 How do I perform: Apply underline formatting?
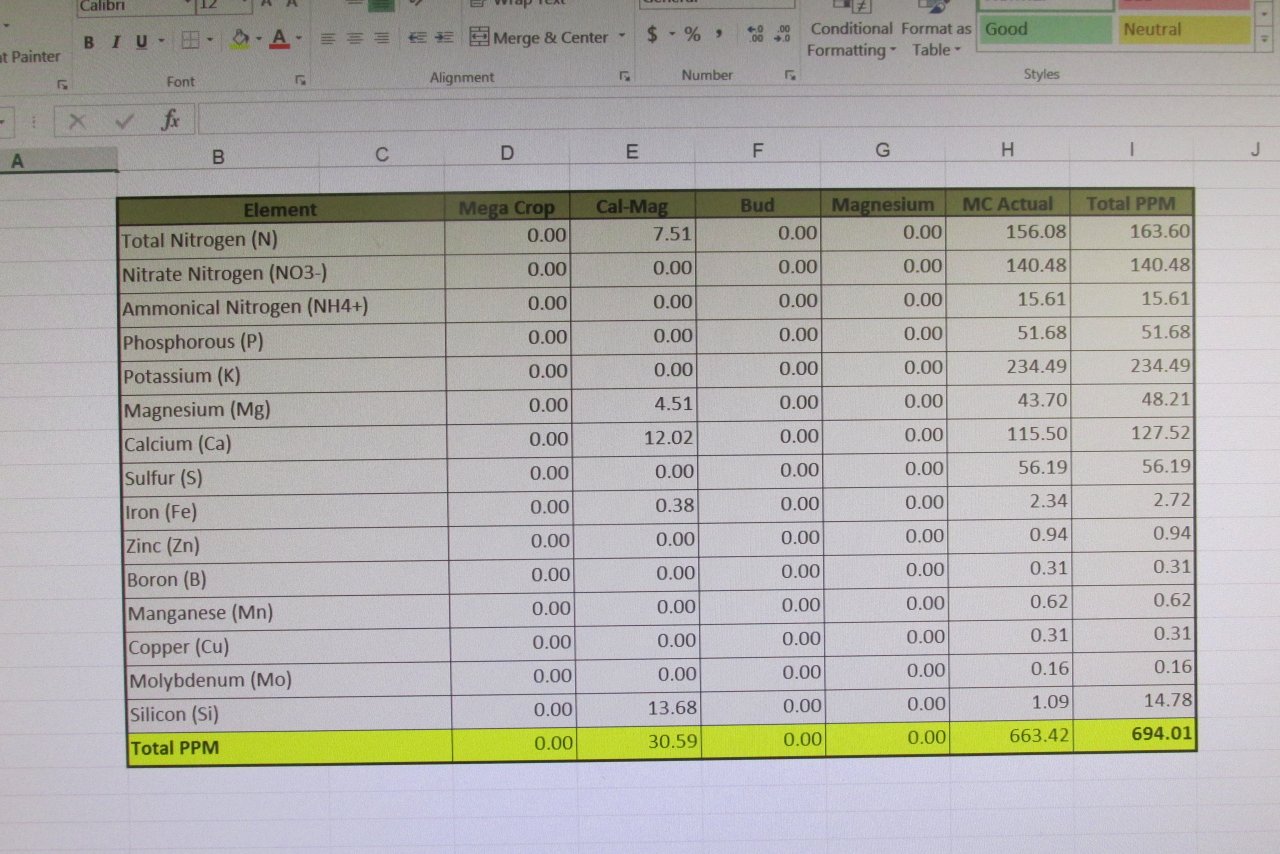140,41
